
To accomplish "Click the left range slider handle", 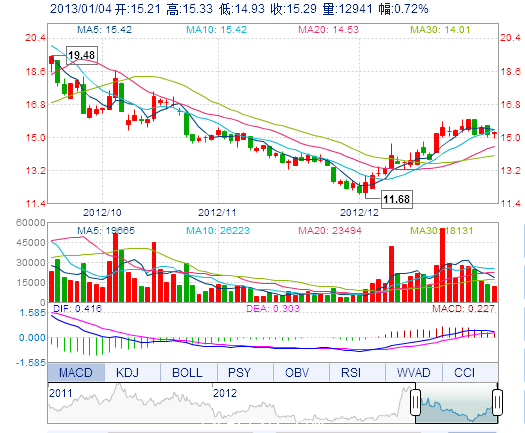I will [416, 402].
